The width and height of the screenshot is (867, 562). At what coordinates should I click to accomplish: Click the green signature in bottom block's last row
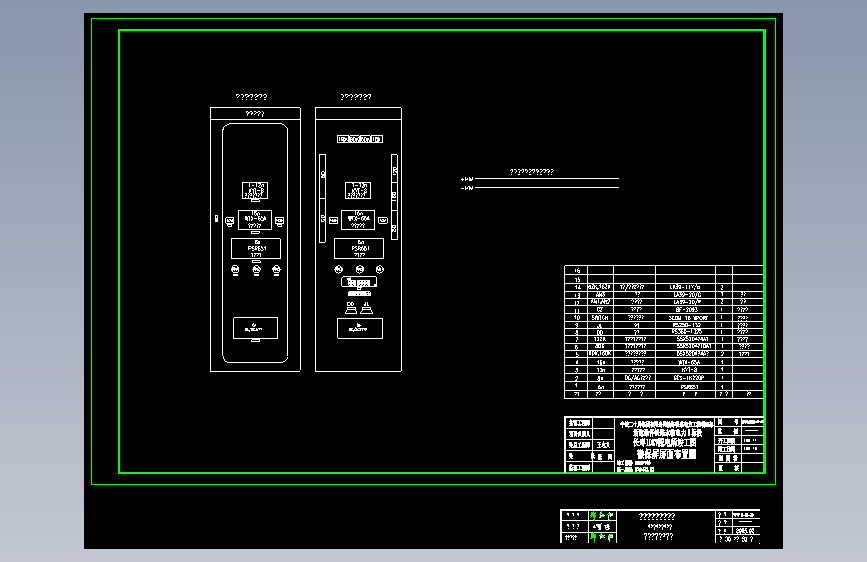point(601,537)
